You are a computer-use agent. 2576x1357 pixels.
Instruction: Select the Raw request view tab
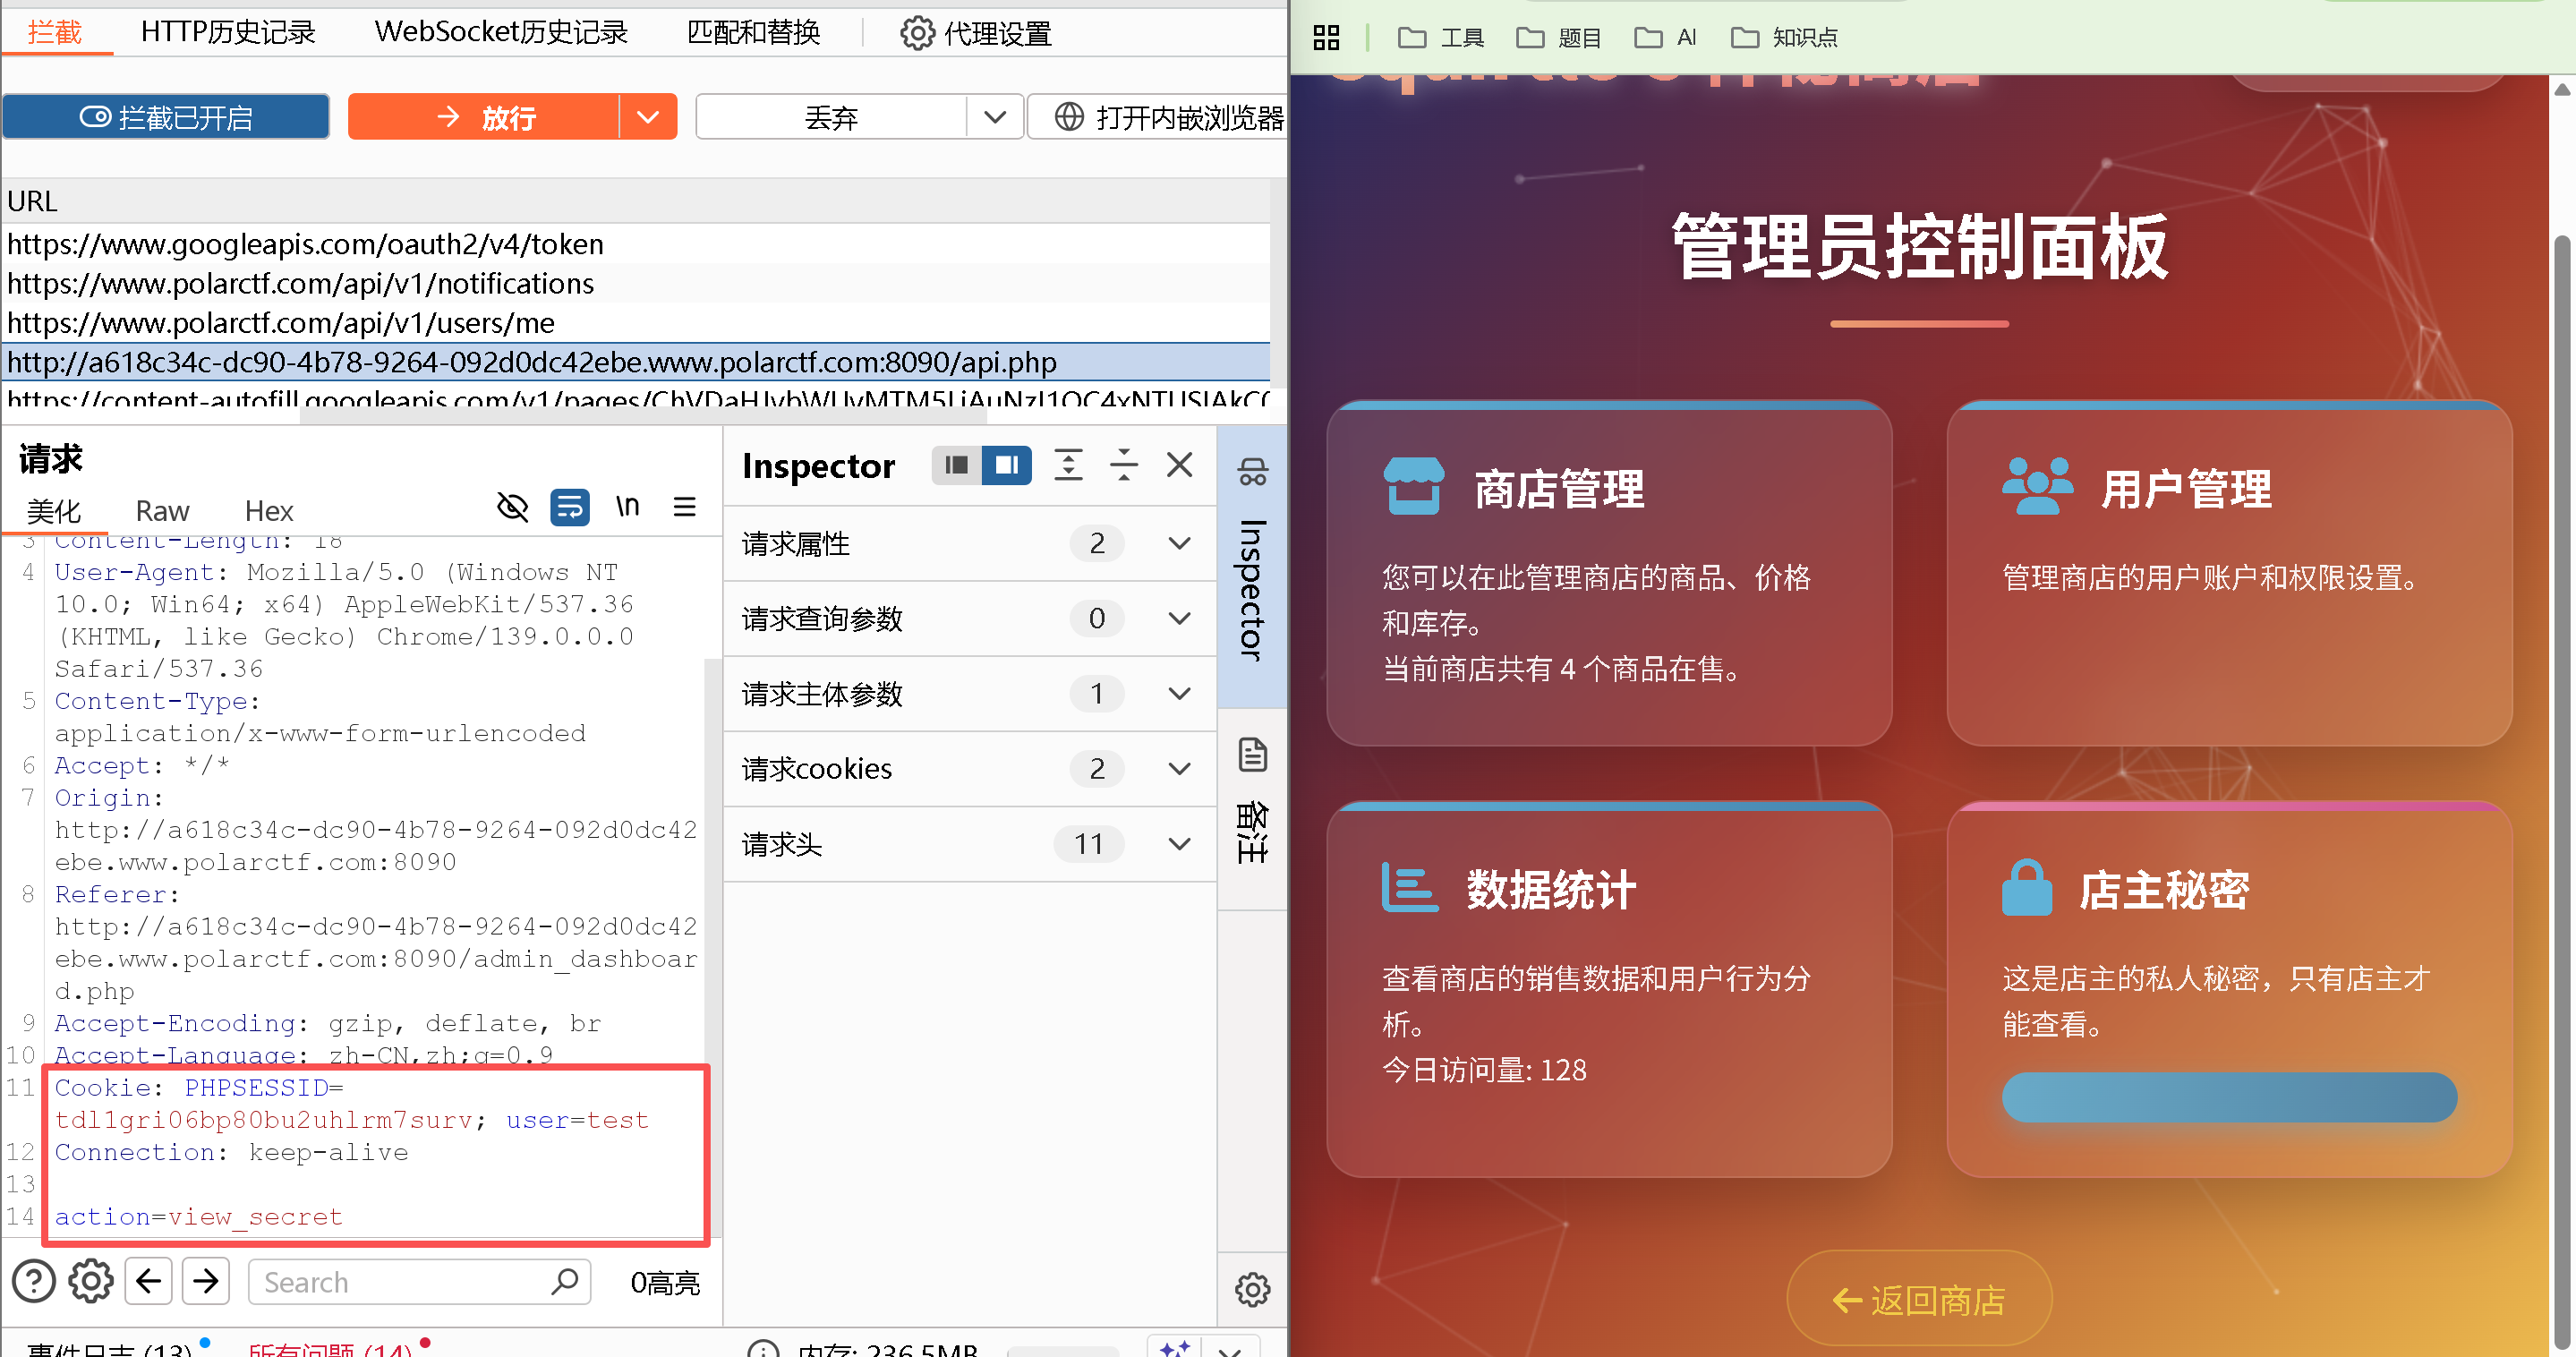[162, 511]
